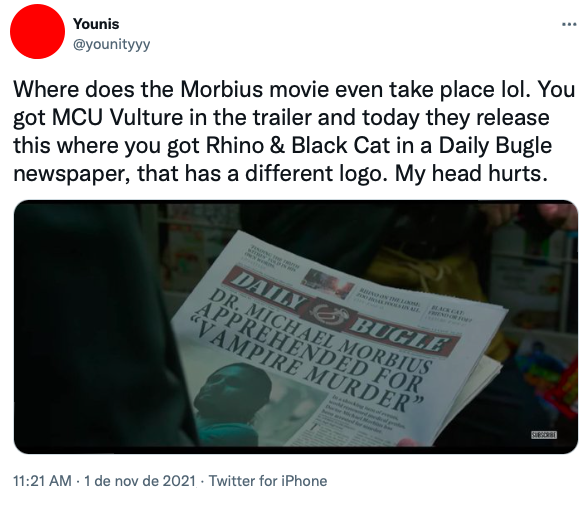
Task: Open the 11:21 AM timestamp link
Action: pyautogui.click(x=42, y=481)
